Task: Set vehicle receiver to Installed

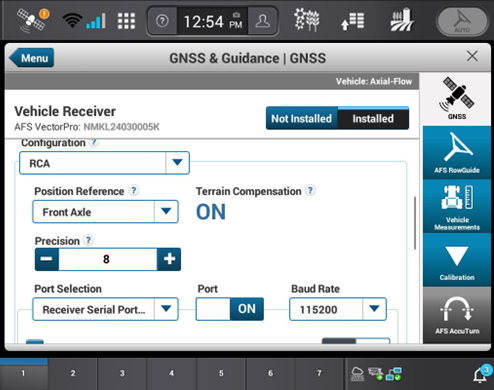Action: pyautogui.click(x=373, y=118)
